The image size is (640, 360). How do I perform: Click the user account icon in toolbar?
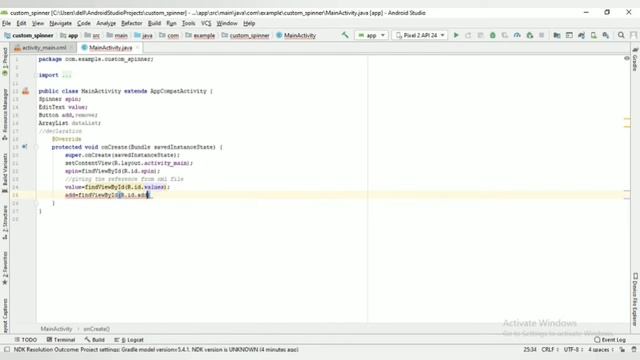tap(633, 36)
